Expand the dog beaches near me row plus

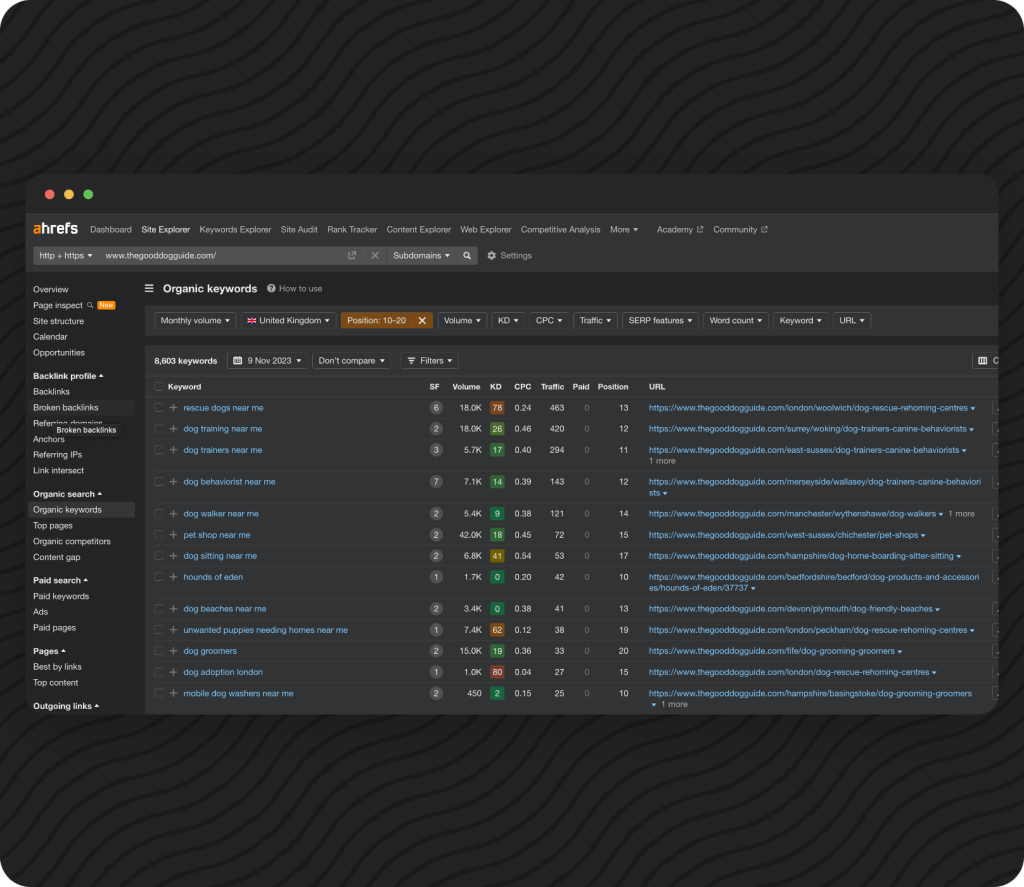point(173,609)
